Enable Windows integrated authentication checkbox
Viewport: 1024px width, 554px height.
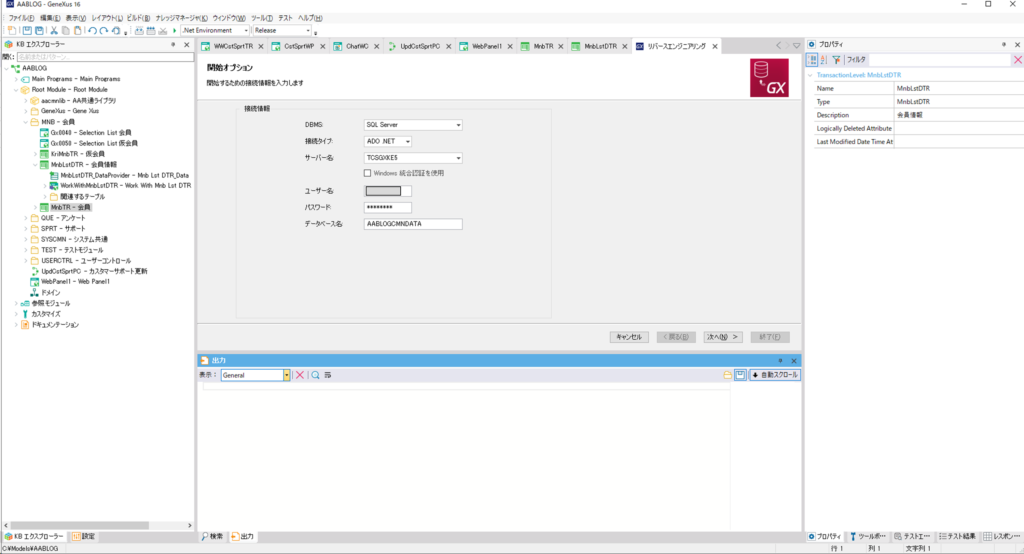[367, 173]
